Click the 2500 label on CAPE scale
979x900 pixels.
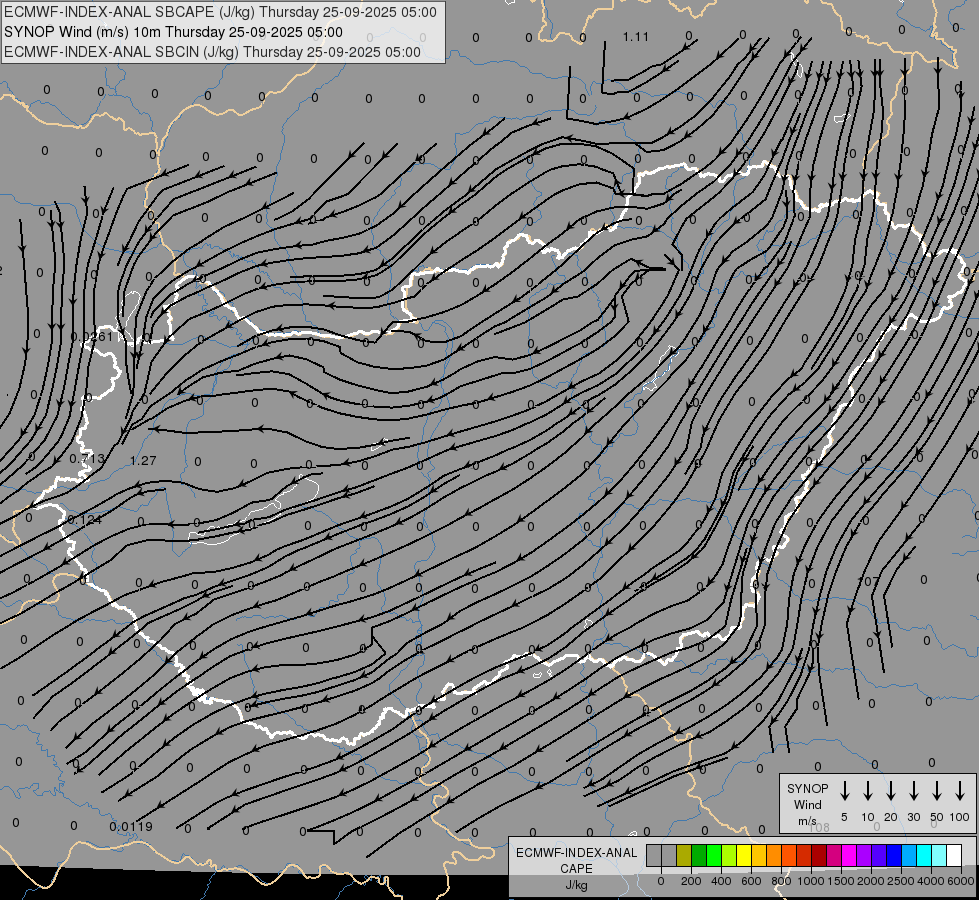click(x=901, y=881)
